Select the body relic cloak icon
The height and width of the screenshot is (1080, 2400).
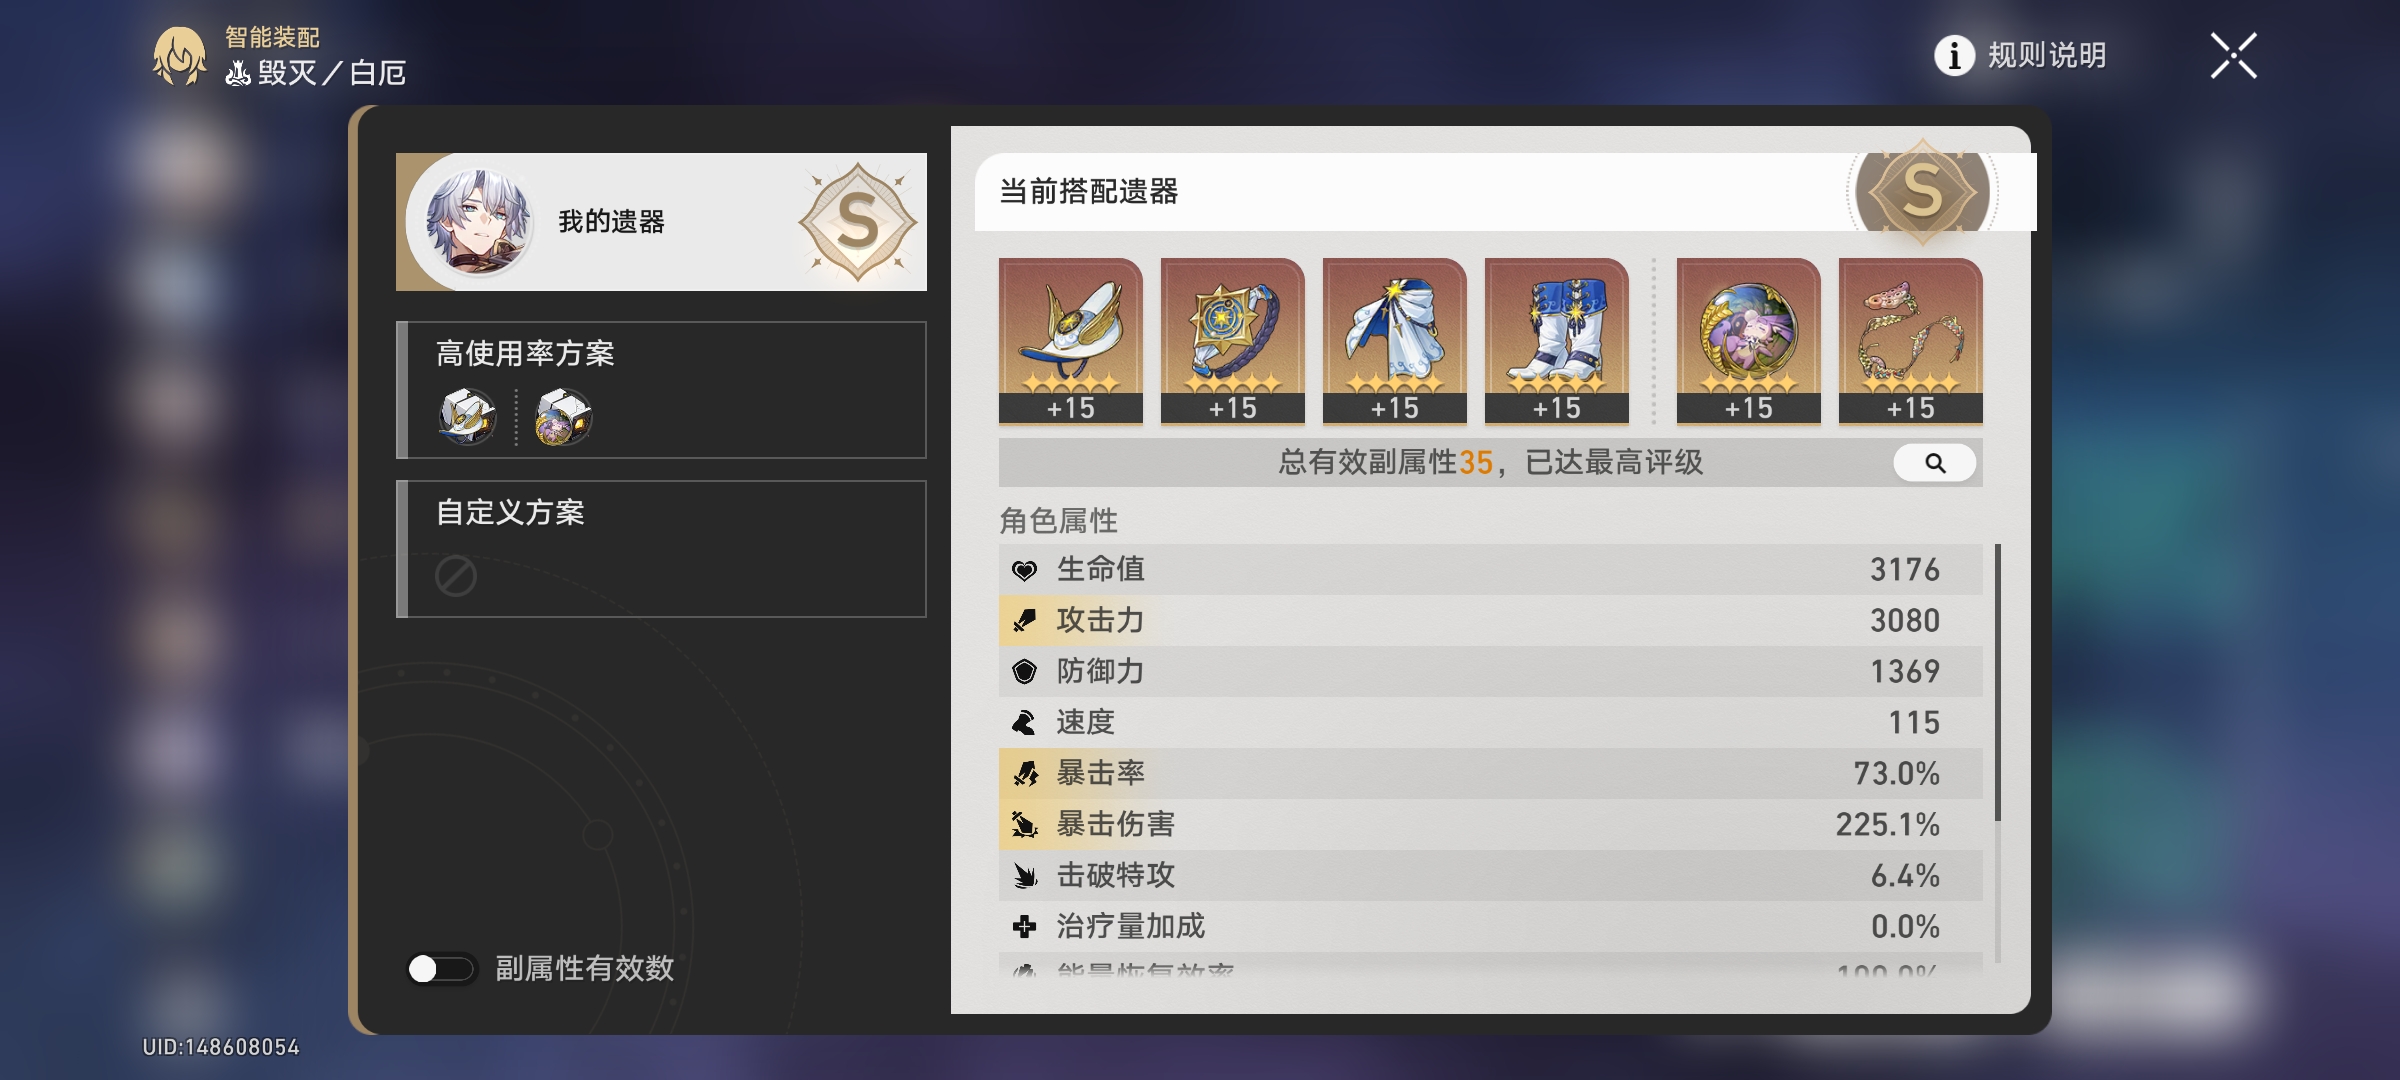1394,341
